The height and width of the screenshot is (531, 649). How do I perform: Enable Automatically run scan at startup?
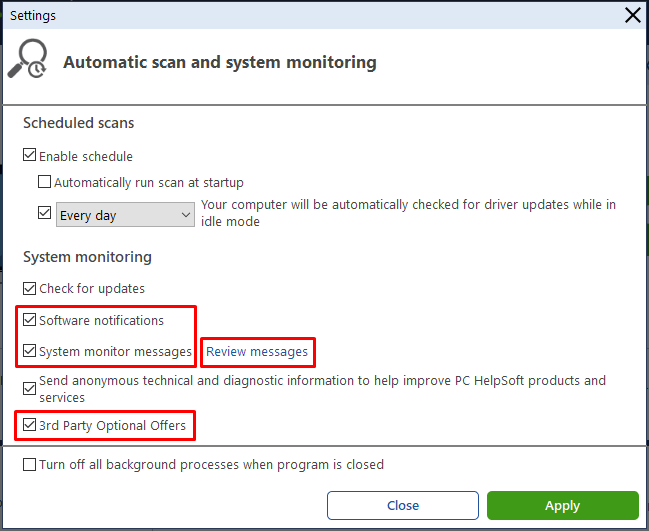44,182
